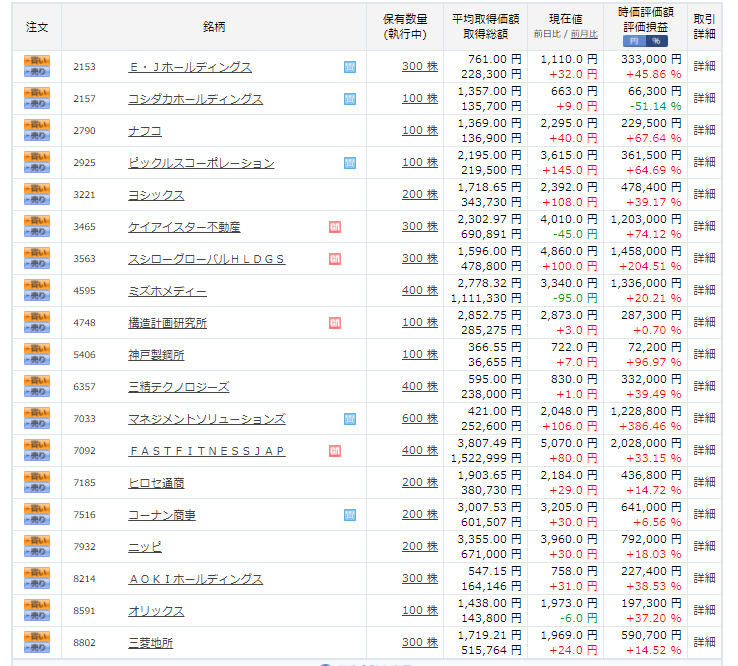Click the 買い buy button for 7092 FASTFITNESSJAP
Viewport: 738px width, 666px height.
tap(37, 445)
